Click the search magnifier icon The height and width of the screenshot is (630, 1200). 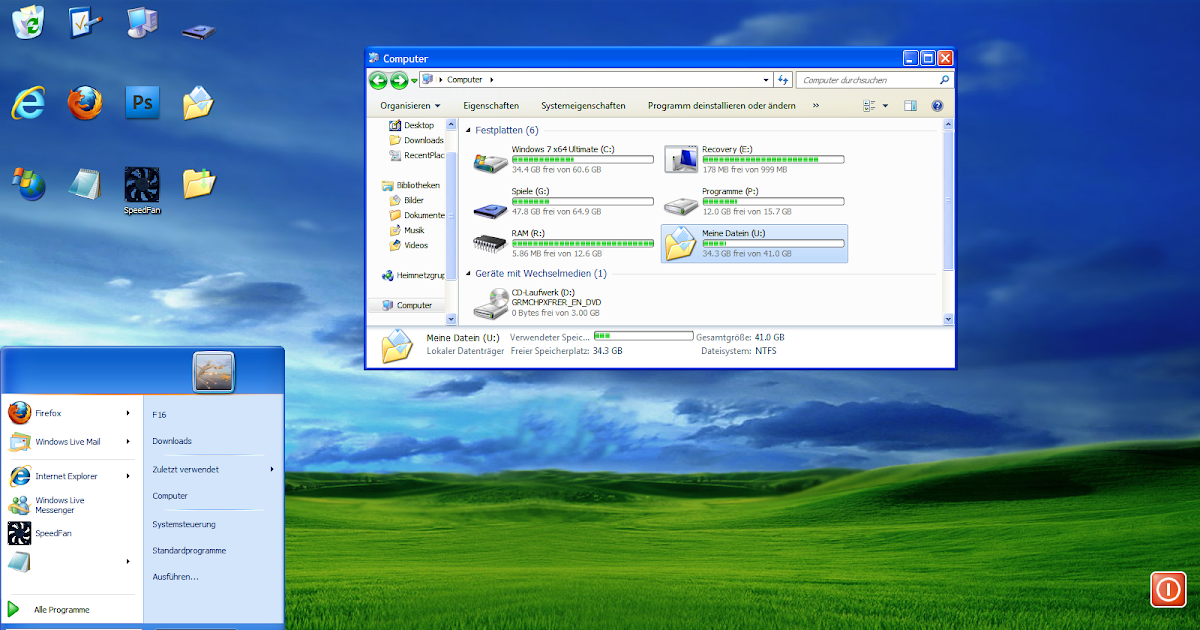[x=944, y=80]
